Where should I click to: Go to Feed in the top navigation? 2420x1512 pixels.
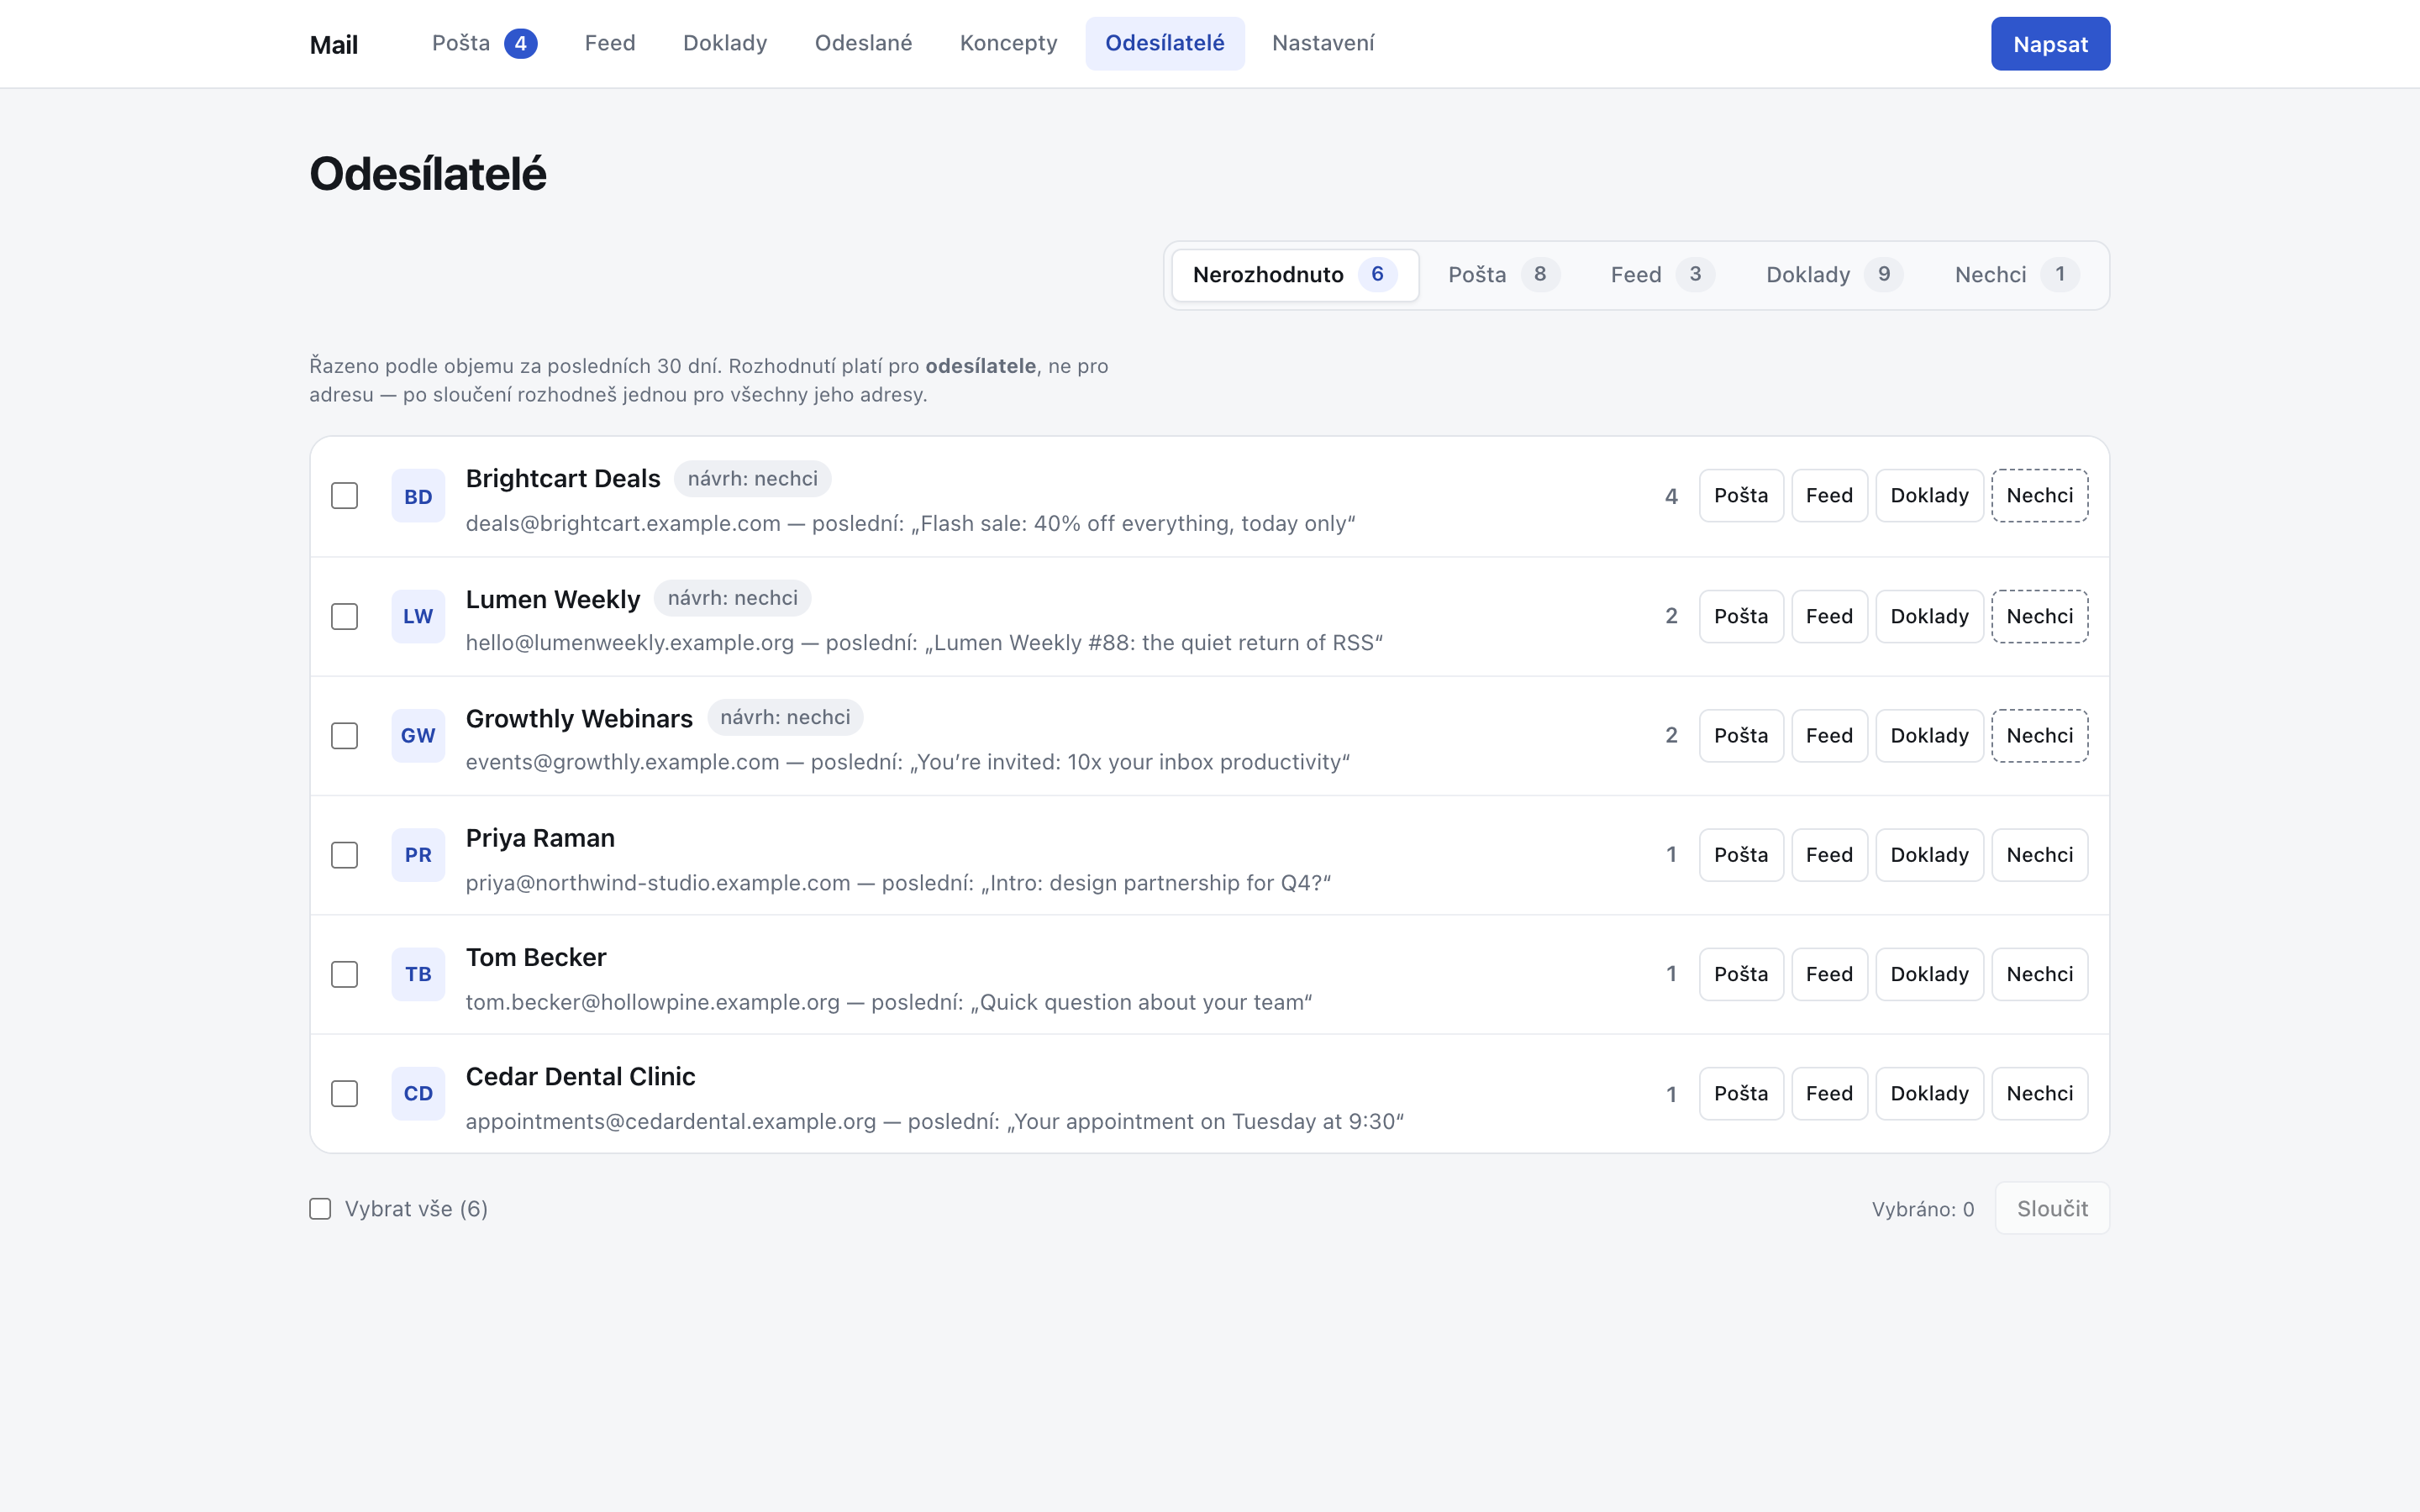coord(610,43)
